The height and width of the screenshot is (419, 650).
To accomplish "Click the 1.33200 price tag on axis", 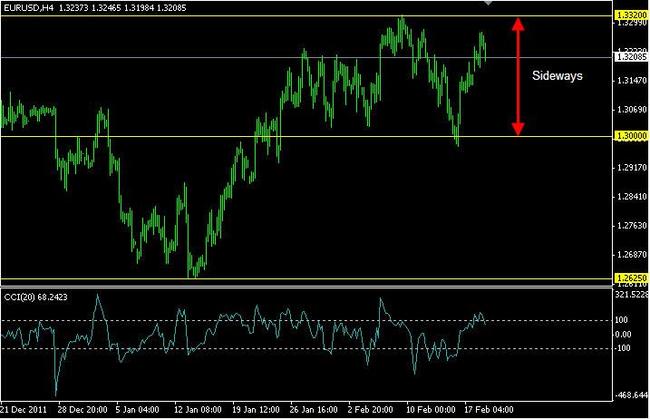I will [629, 17].
